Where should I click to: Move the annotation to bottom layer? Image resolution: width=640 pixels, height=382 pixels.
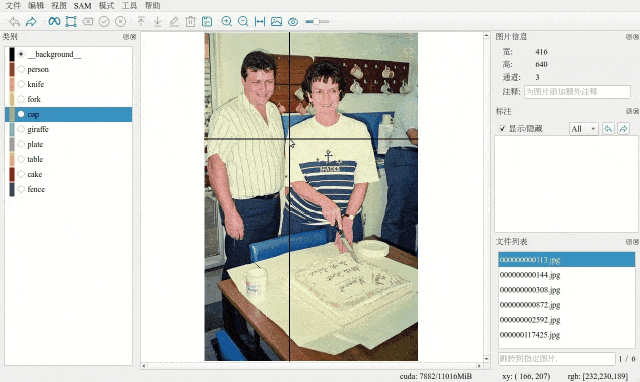pos(157,22)
